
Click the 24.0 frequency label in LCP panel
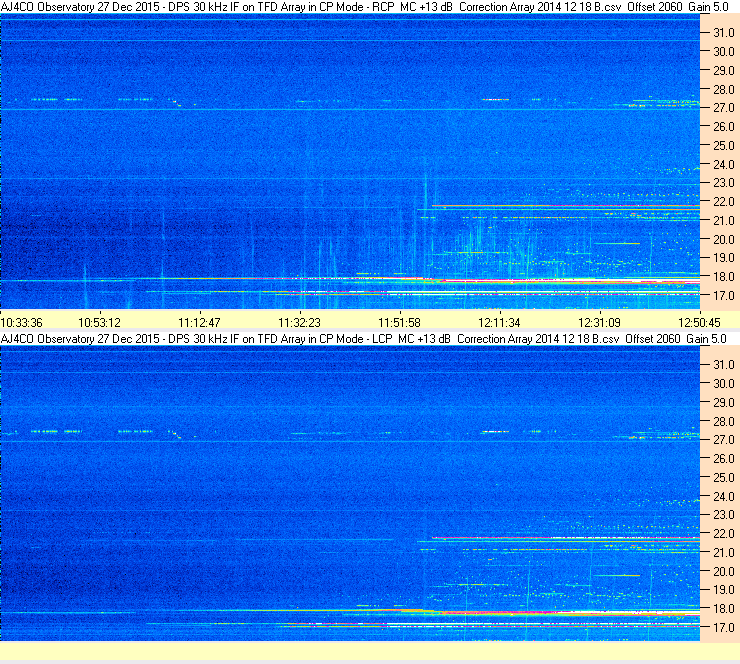coord(724,496)
